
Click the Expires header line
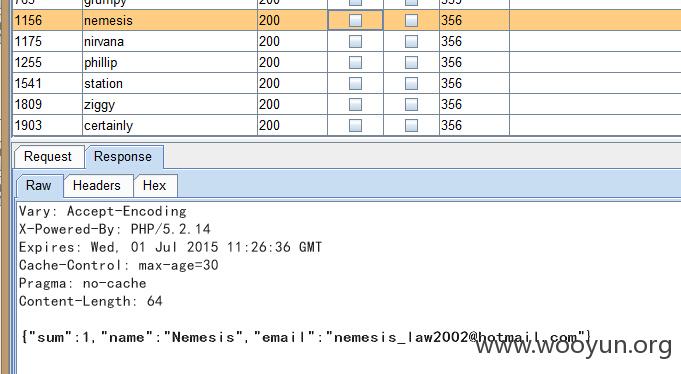[170, 247]
